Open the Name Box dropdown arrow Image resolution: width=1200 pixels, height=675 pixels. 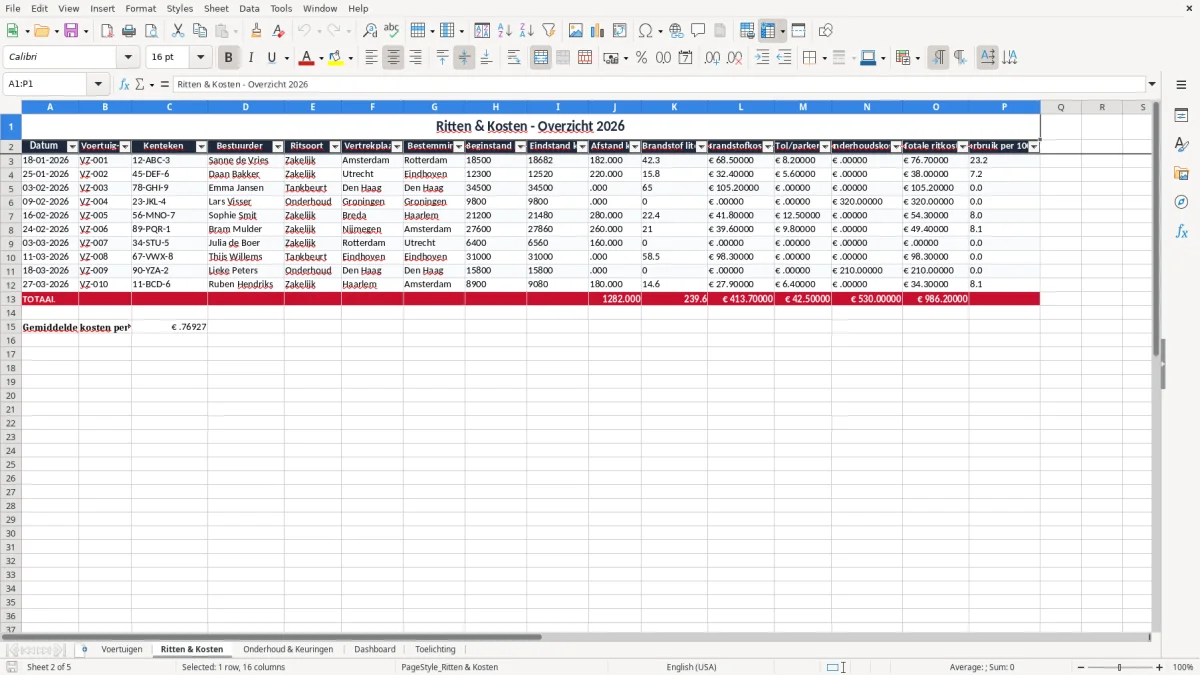point(98,84)
